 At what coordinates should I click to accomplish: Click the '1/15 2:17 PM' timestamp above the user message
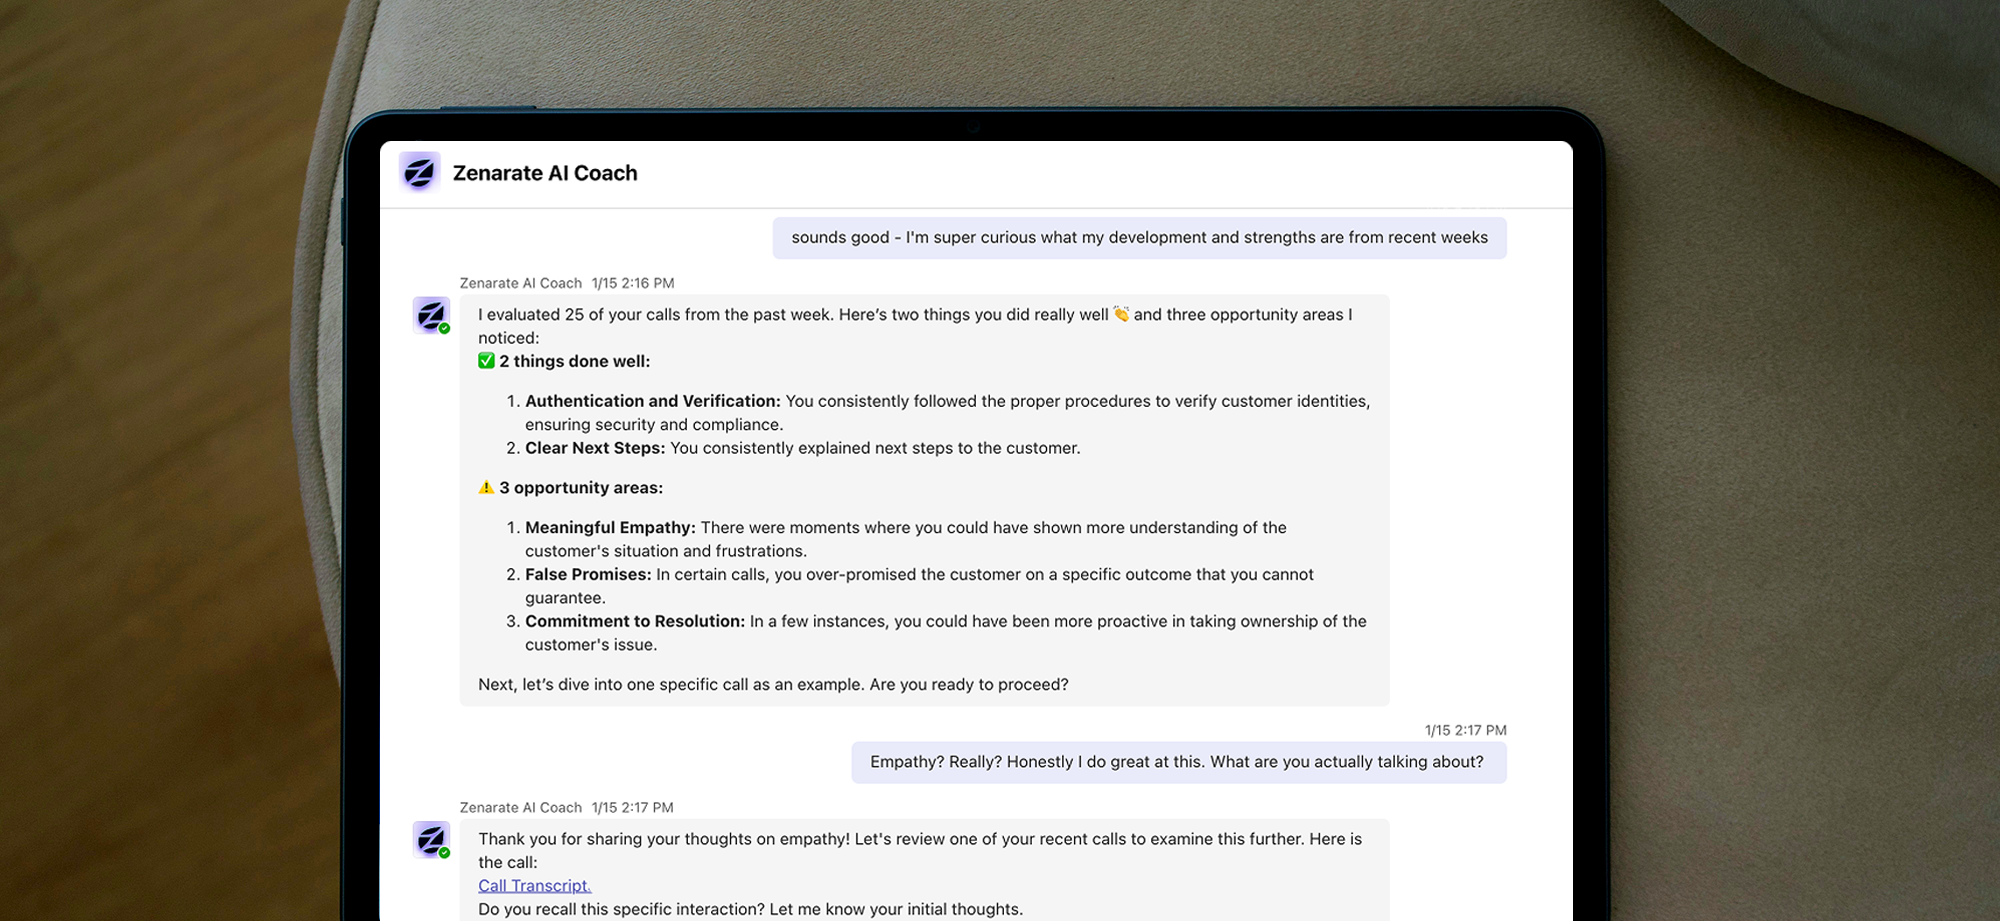tap(1465, 730)
